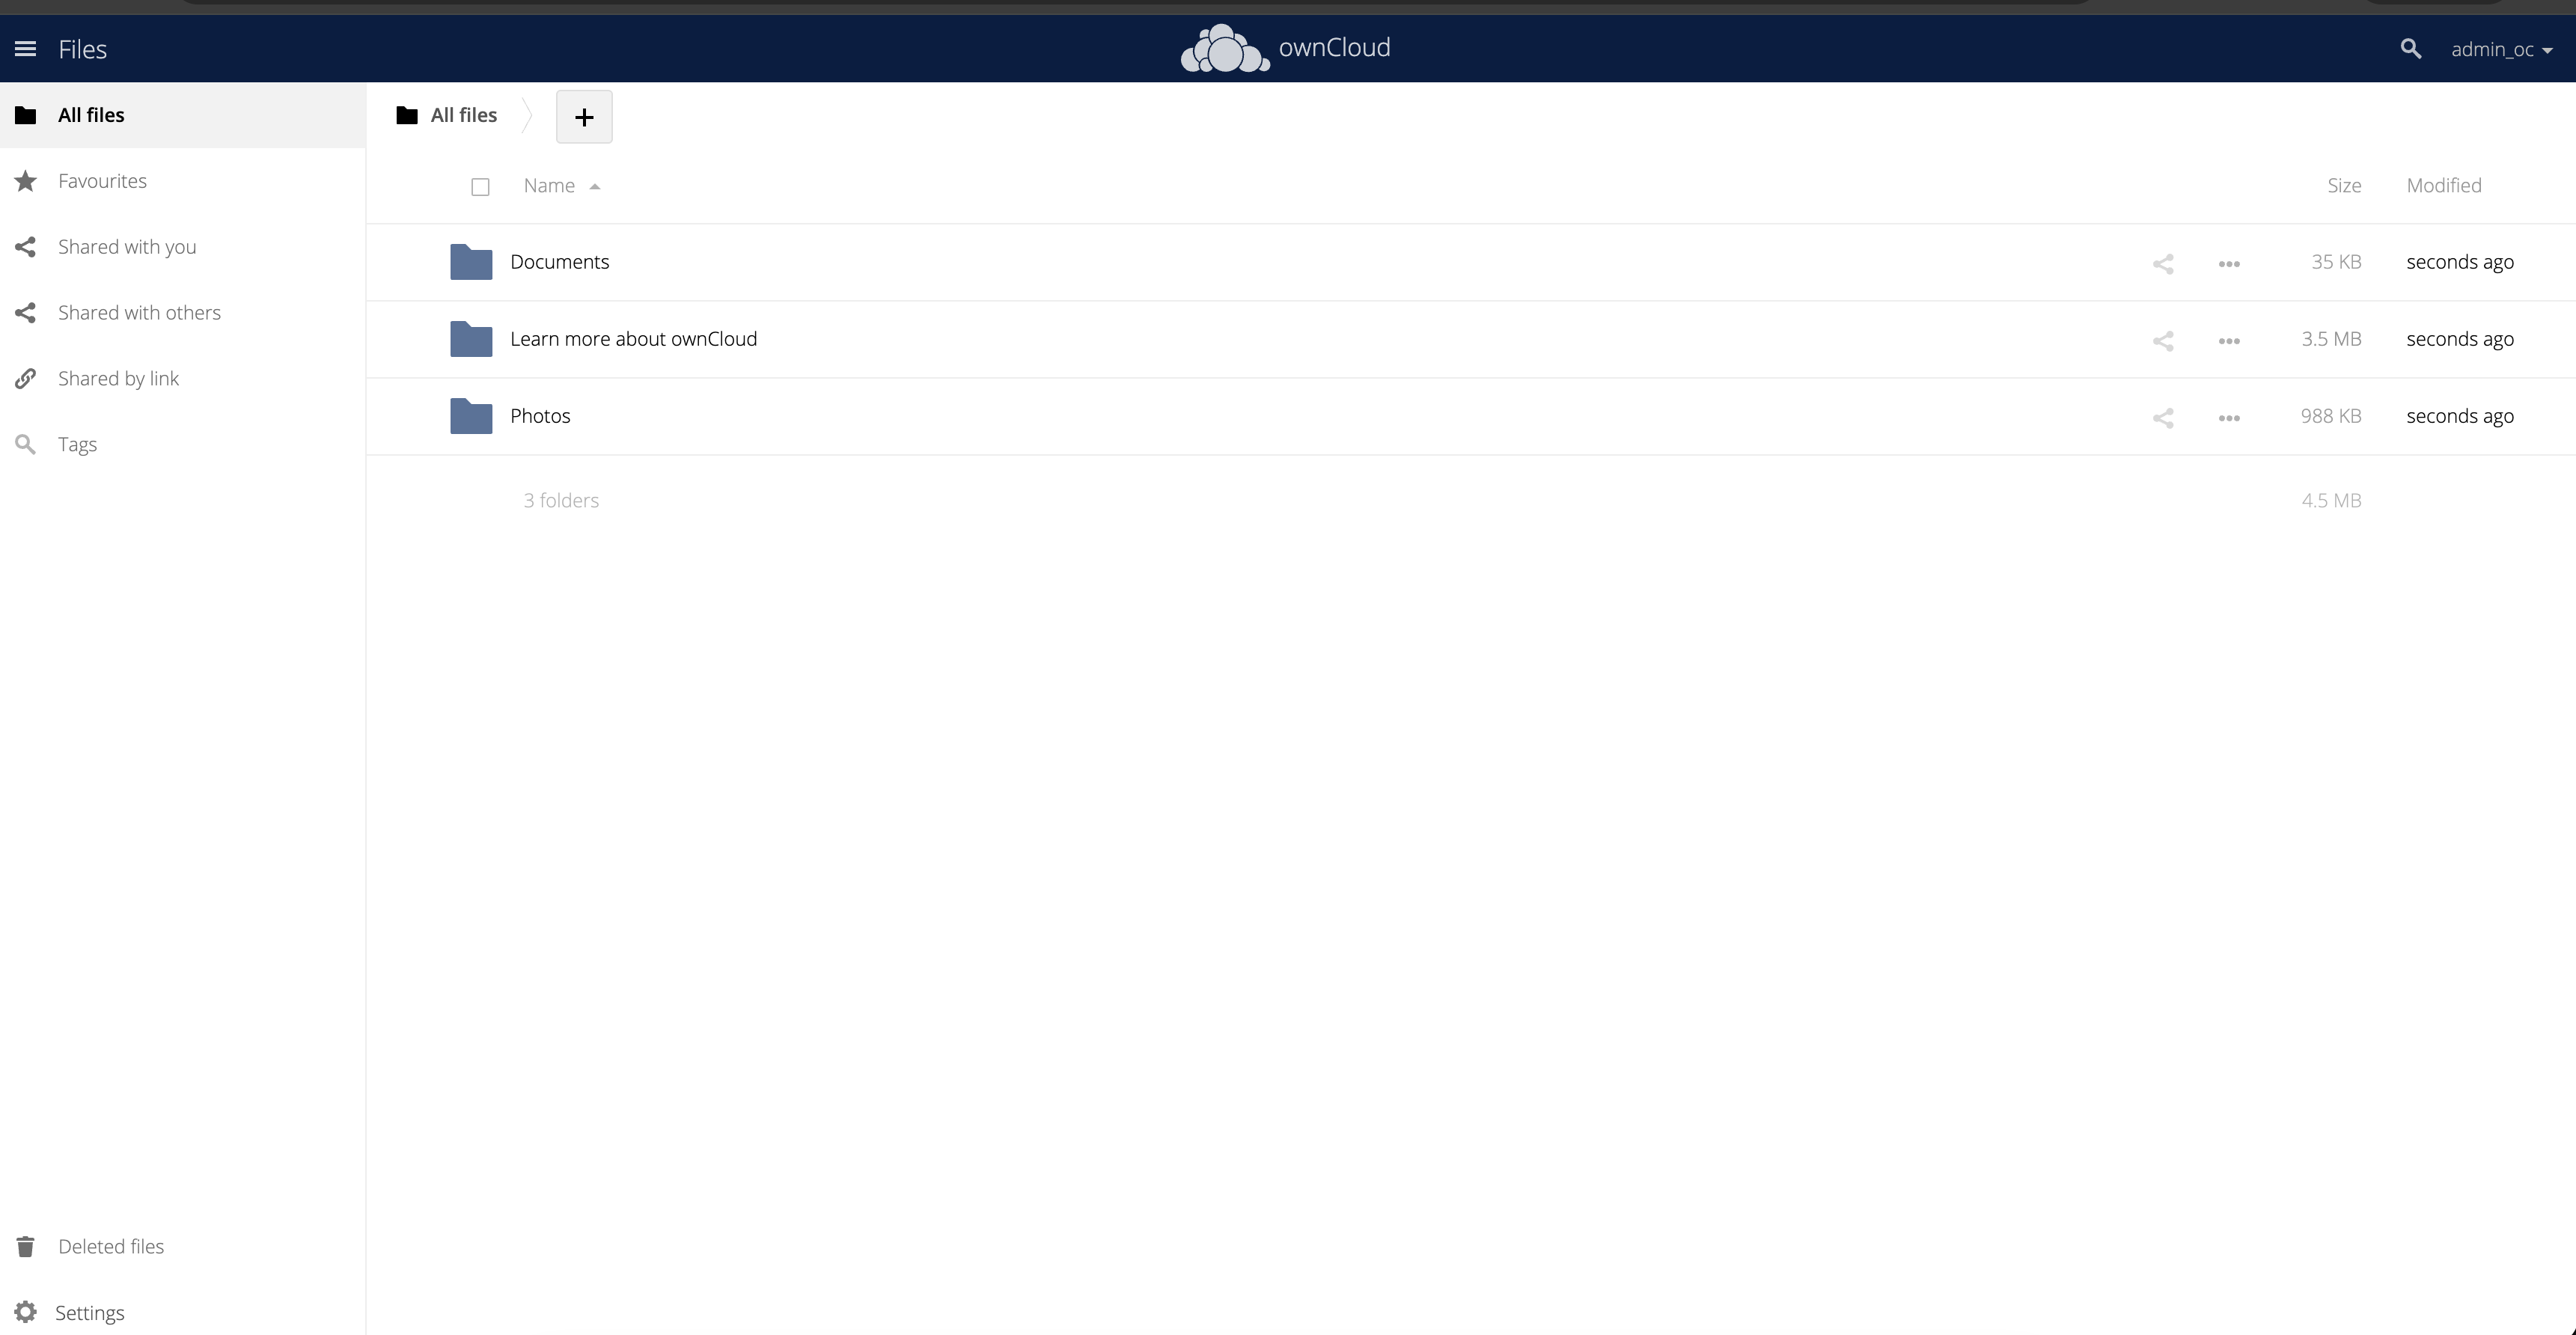Switch to Shared with others view
Image resolution: width=2576 pixels, height=1335 pixels.
point(139,312)
